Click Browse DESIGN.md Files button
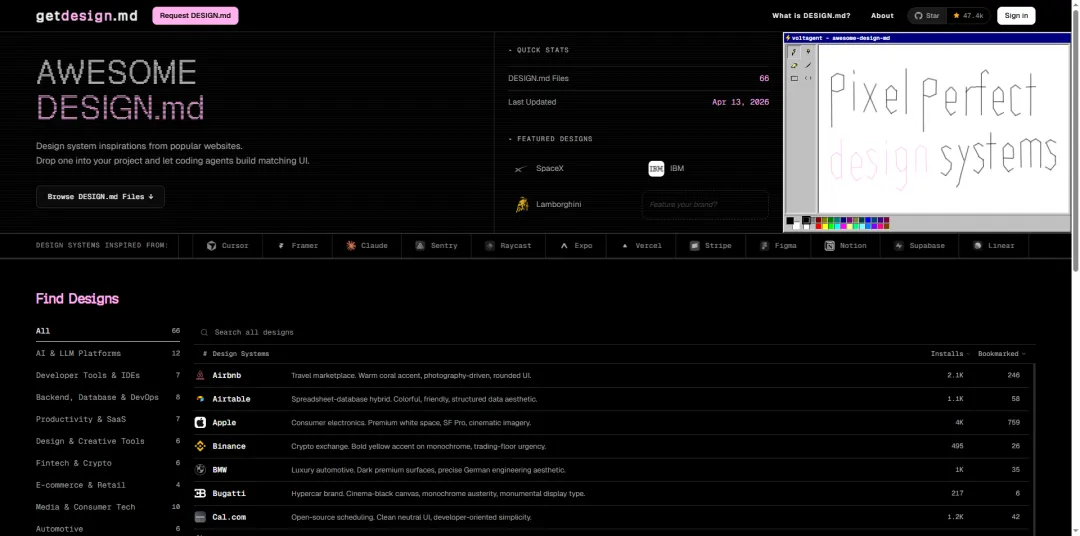Viewport: 1080px width, 536px height. [x=100, y=196]
